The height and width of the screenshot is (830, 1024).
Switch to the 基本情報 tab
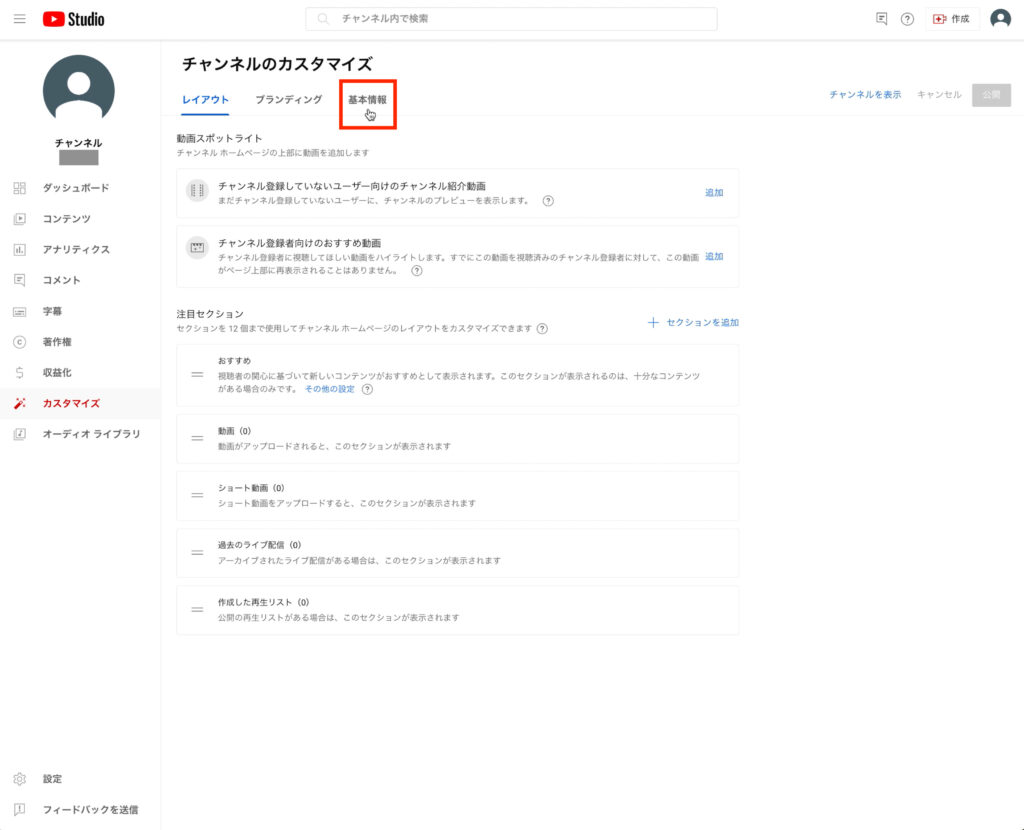[367, 100]
